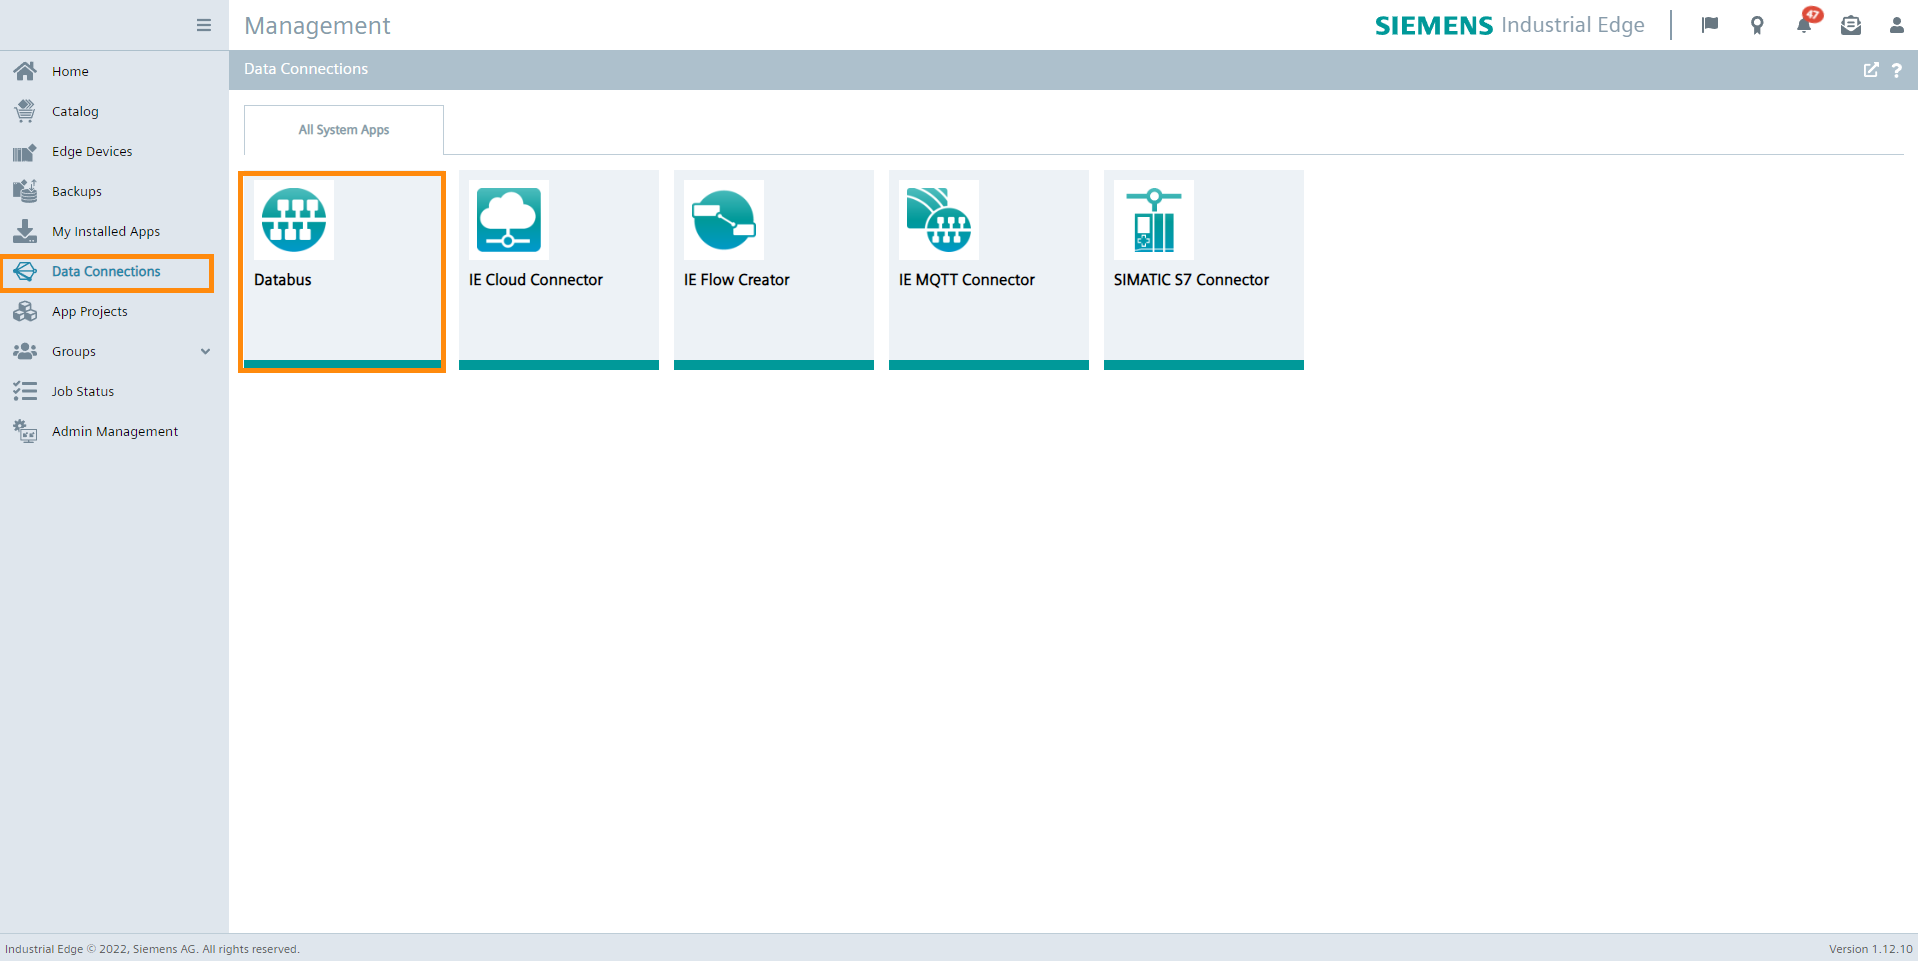The image size is (1918, 961).
Task: Expand the Groups menu chevron
Action: click(x=205, y=351)
